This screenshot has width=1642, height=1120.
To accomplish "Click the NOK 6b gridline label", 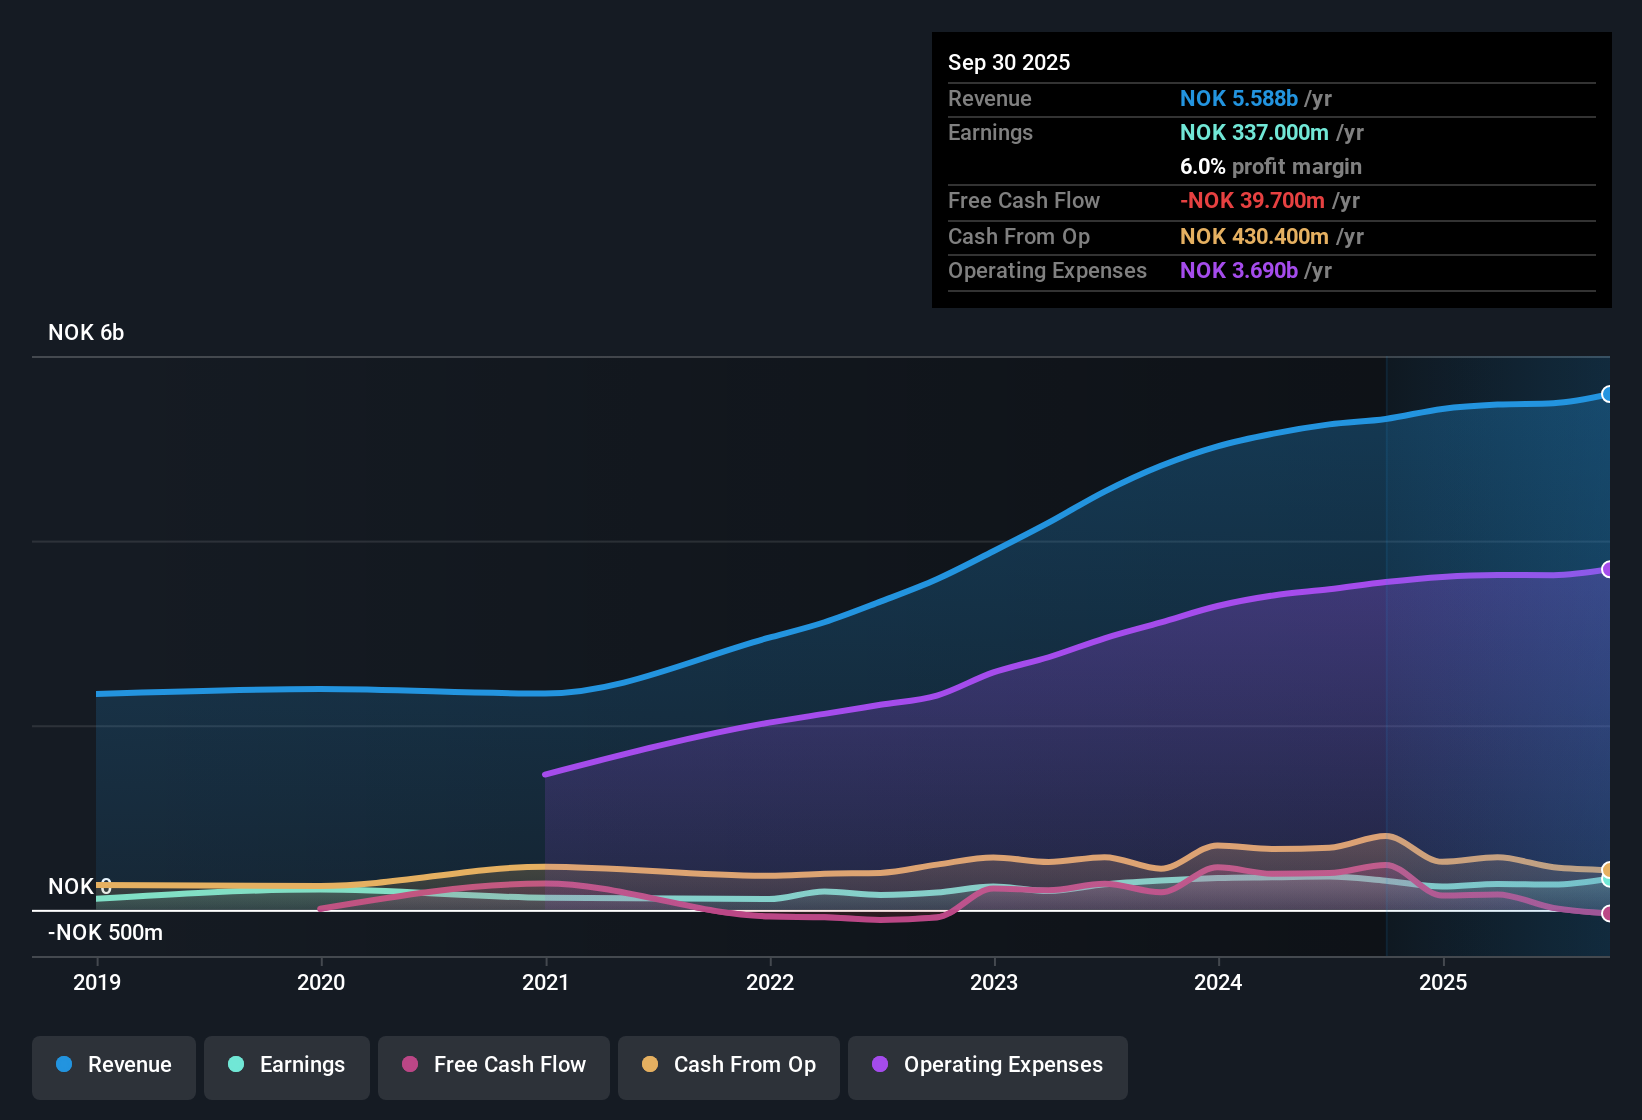I will (x=85, y=332).
